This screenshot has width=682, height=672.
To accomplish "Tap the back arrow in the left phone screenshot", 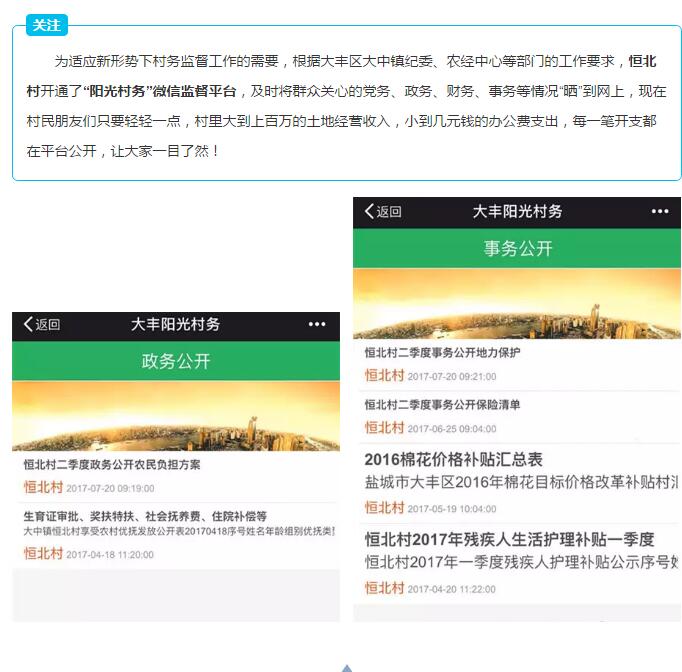I will click(41, 324).
